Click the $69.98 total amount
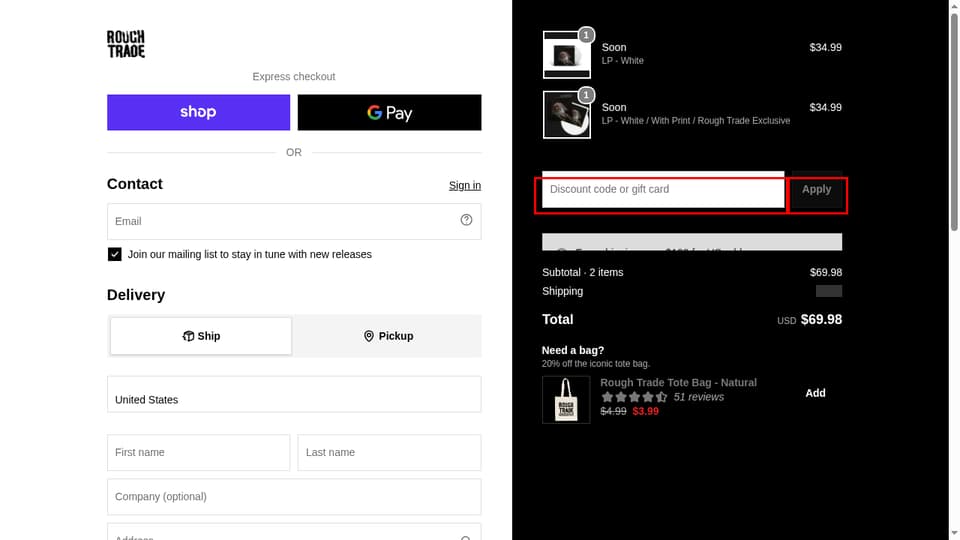Image resolution: width=960 pixels, height=540 pixels. click(x=821, y=320)
